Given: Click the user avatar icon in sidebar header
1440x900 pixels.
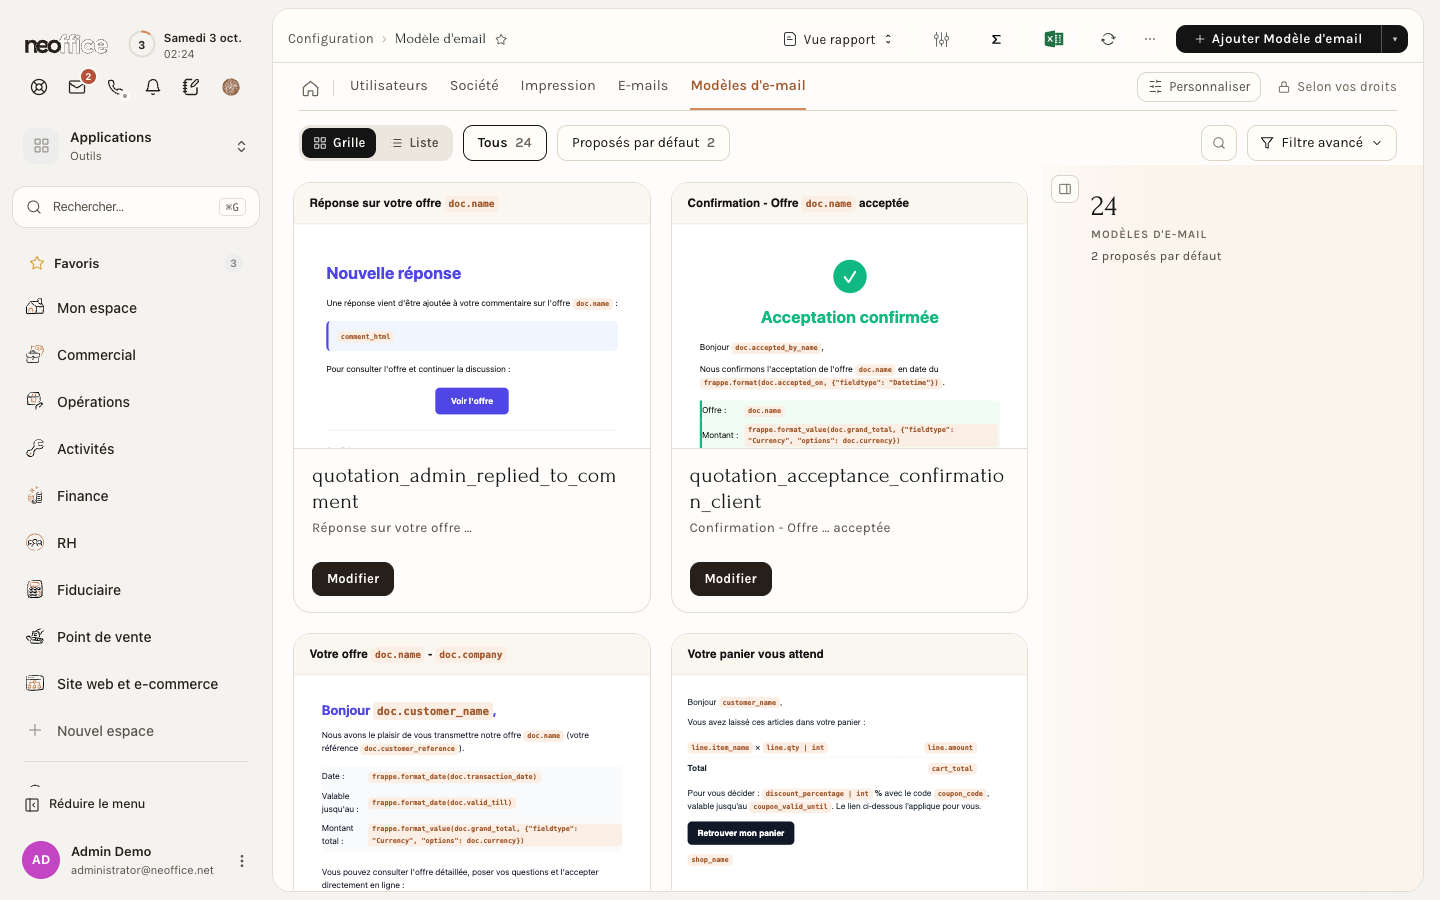Looking at the screenshot, I should click(231, 87).
